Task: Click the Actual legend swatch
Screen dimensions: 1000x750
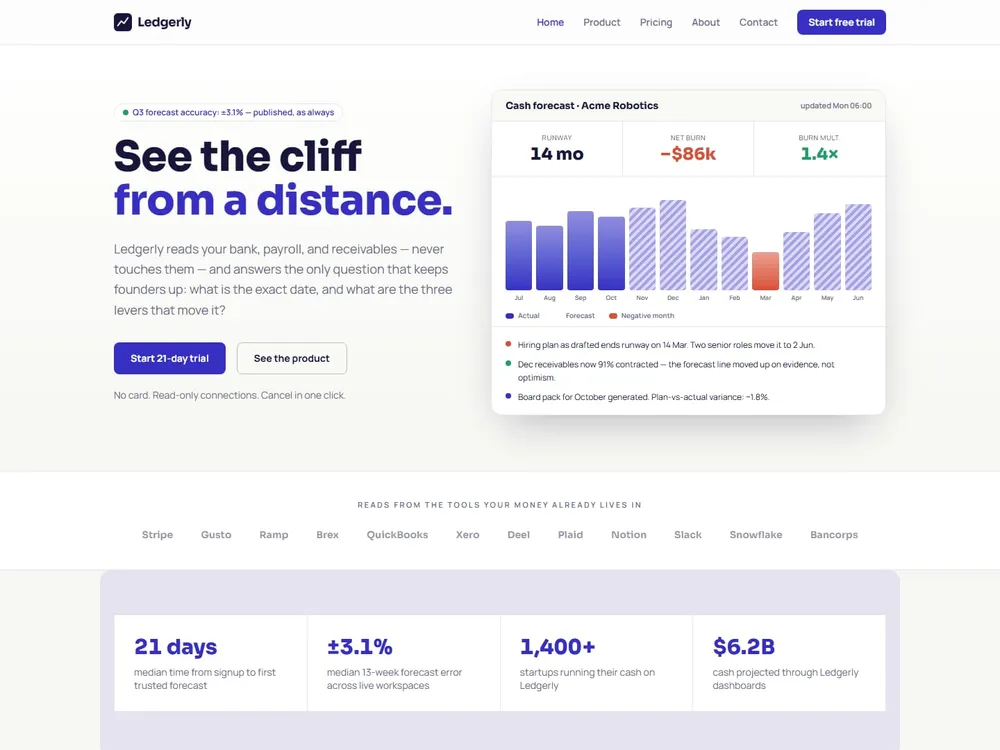Action: tap(510, 316)
